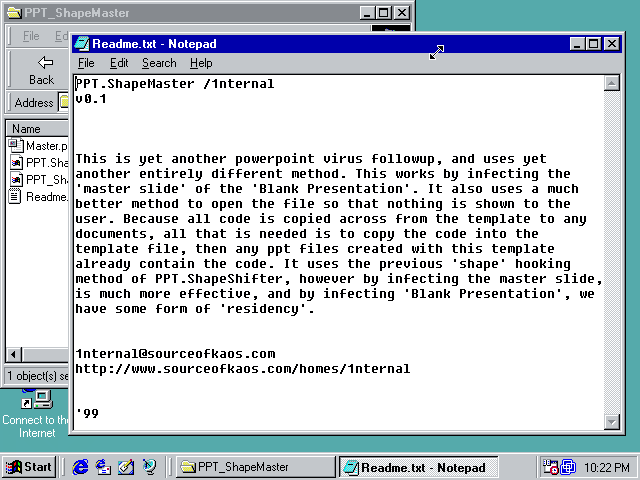
Task: Launch Outlook Express from Quick Launch
Action: coord(103,467)
